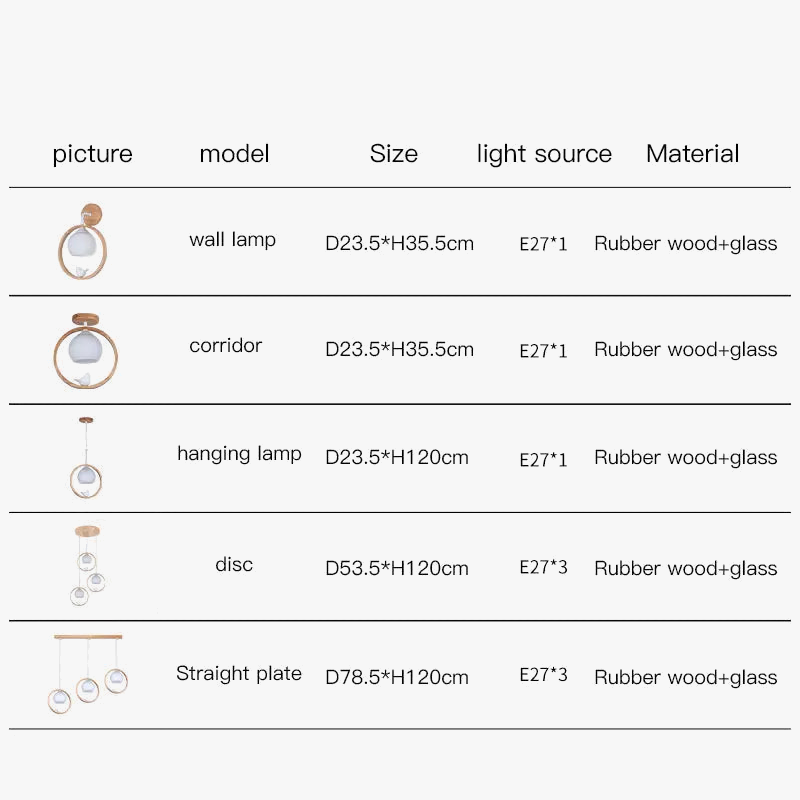Click the "model" column header
Screen dimensions: 800x800
pyautogui.click(x=234, y=154)
